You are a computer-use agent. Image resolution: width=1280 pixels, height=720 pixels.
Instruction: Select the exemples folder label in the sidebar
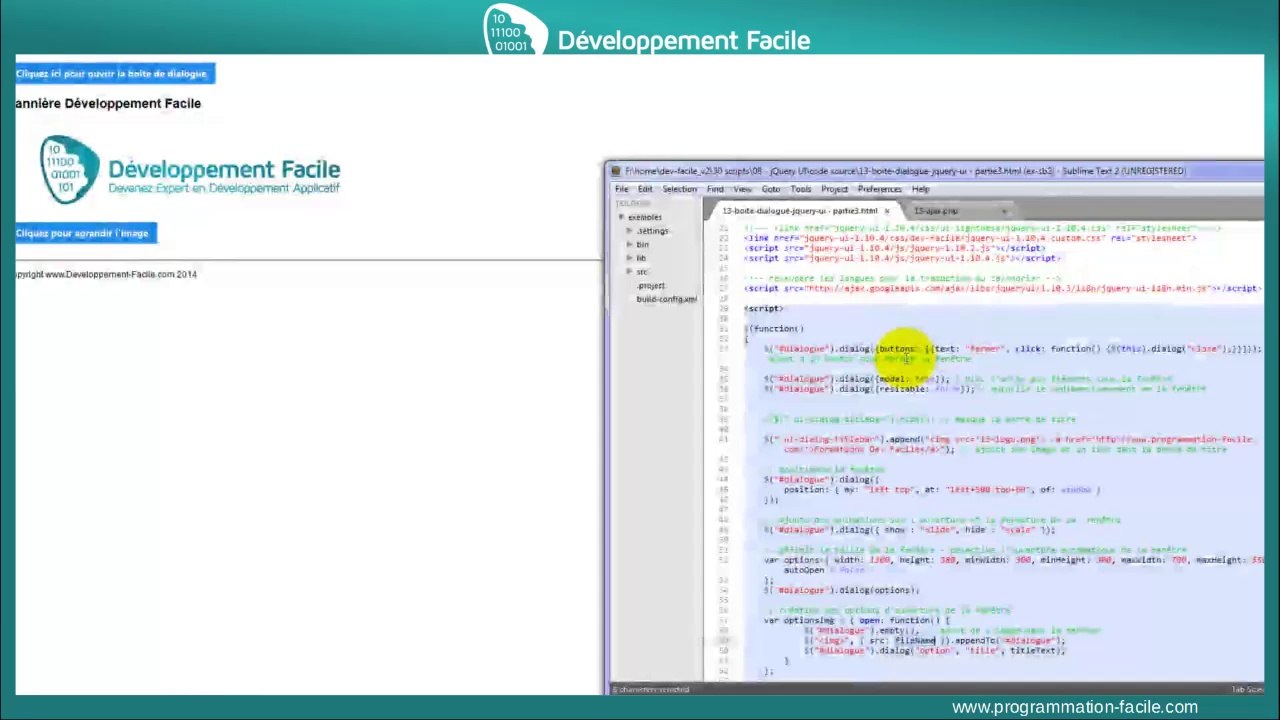click(645, 217)
